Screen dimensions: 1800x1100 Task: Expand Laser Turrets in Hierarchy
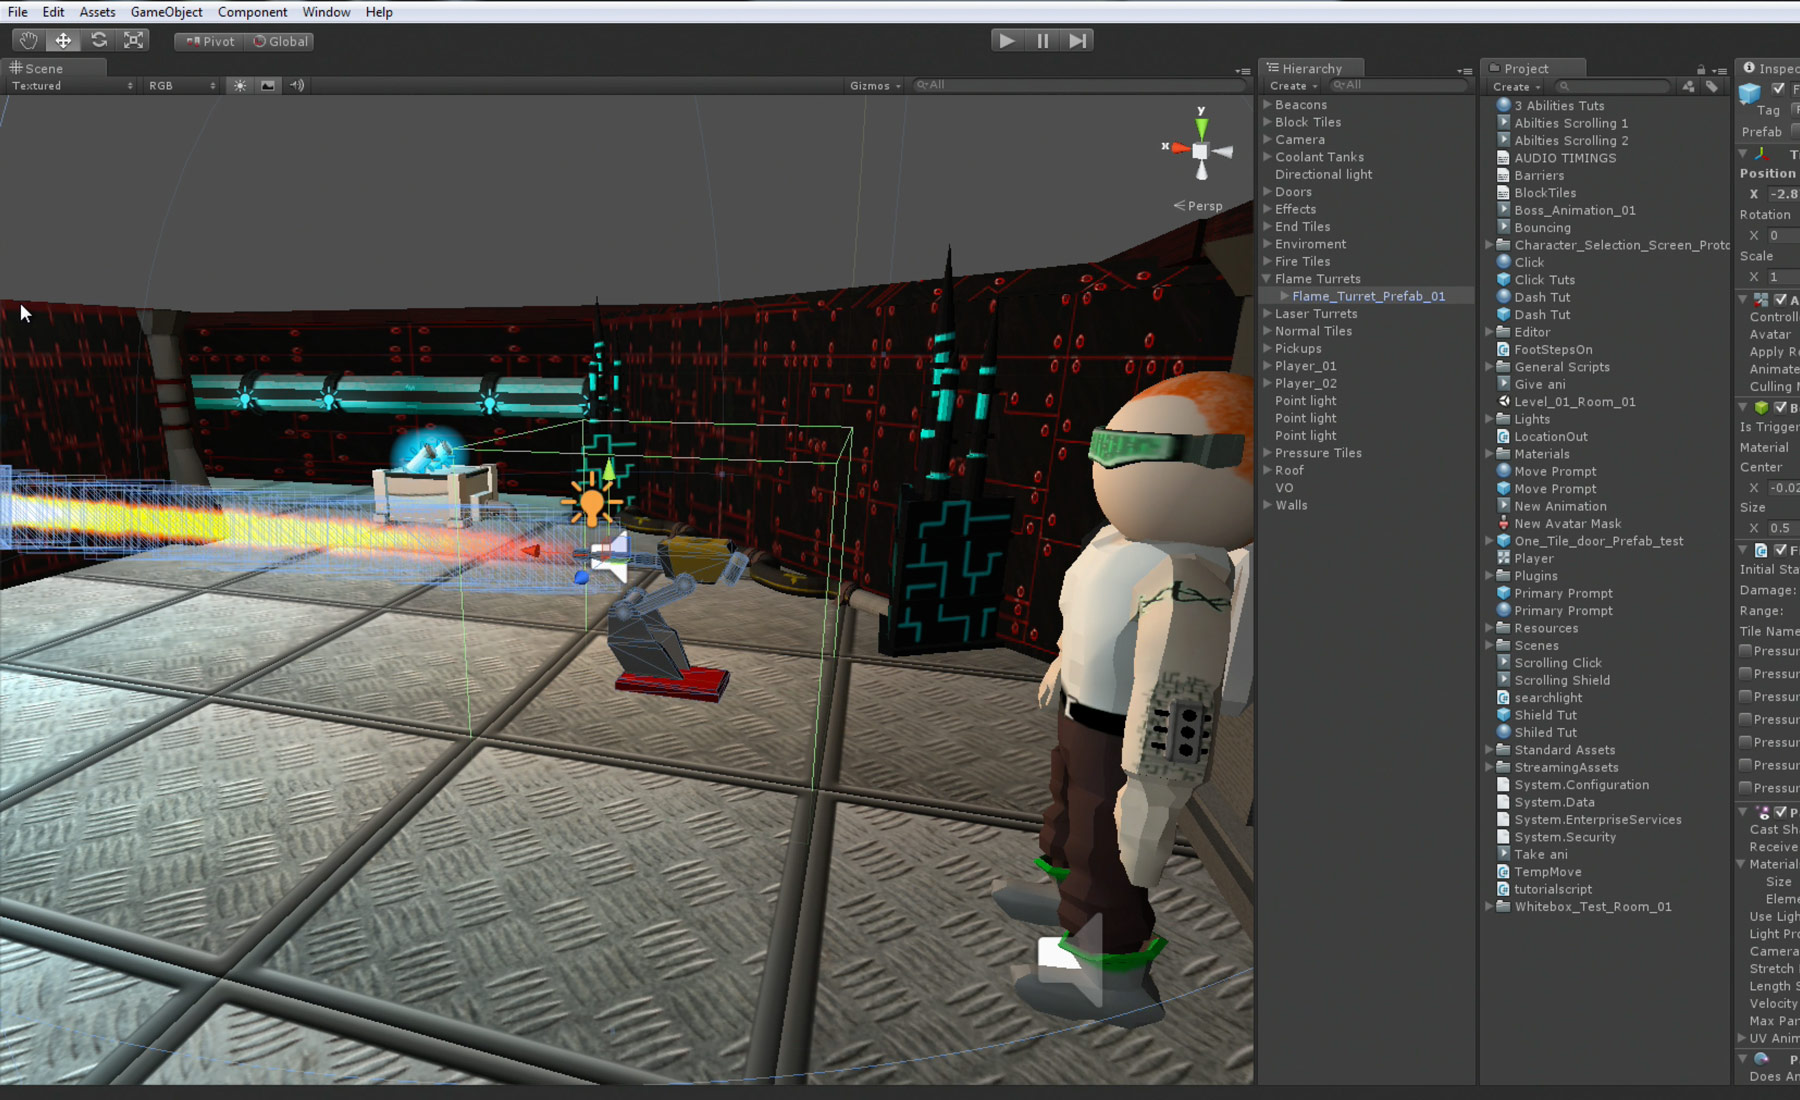1267,314
